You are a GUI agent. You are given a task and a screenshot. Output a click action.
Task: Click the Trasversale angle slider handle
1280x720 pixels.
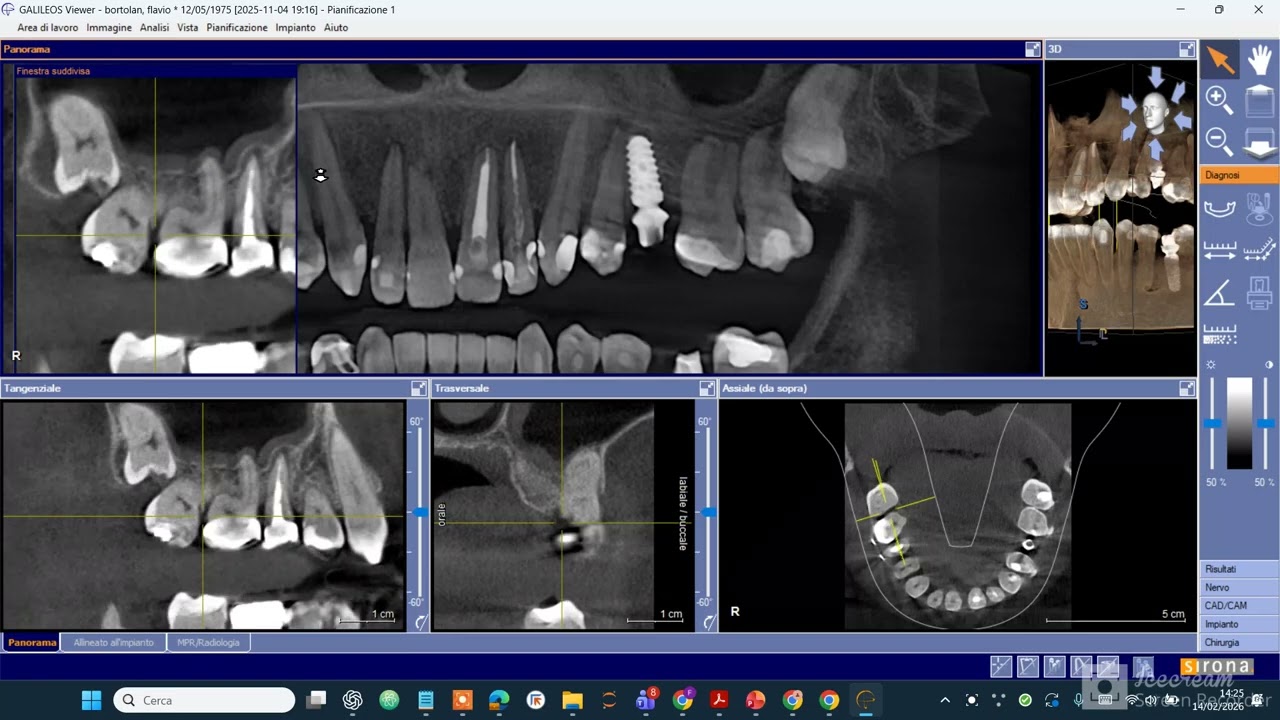tap(709, 512)
